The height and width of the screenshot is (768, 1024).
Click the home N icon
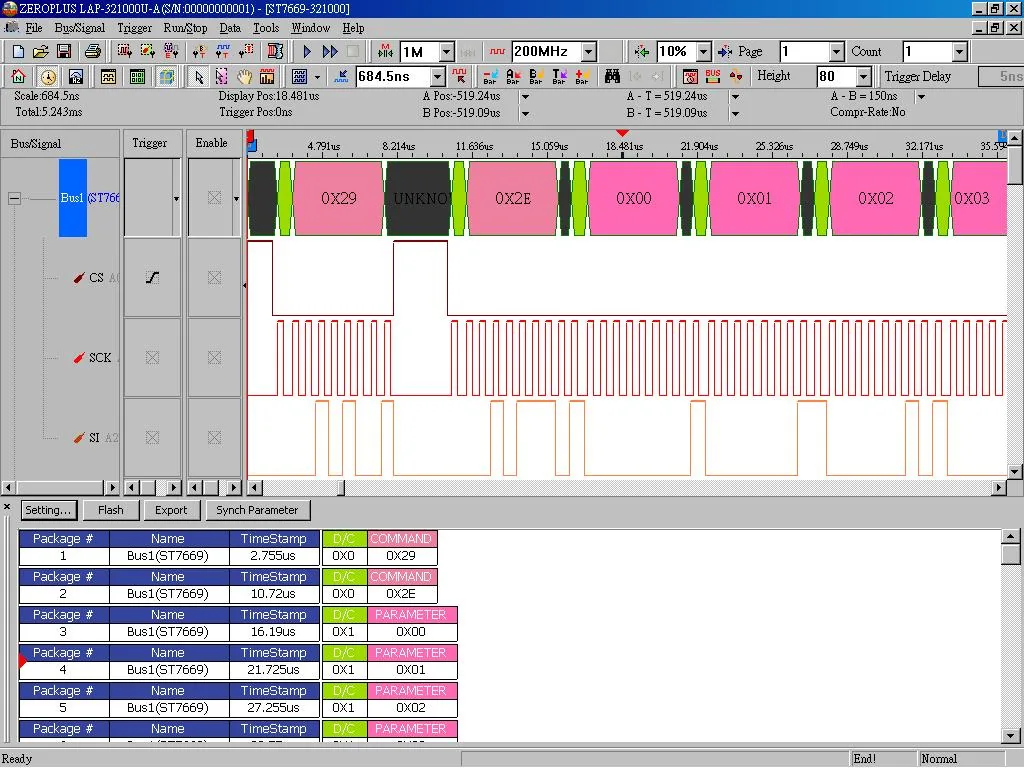coord(18,76)
